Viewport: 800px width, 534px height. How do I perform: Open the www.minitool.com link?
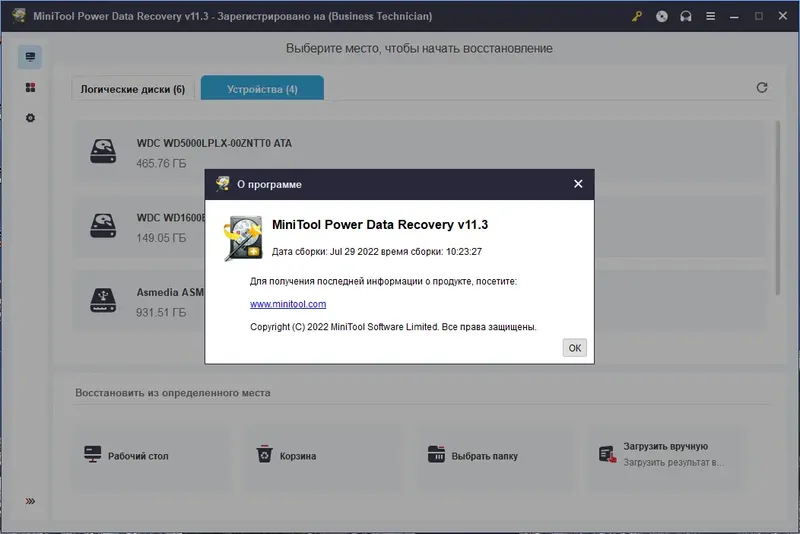(288, 304)
